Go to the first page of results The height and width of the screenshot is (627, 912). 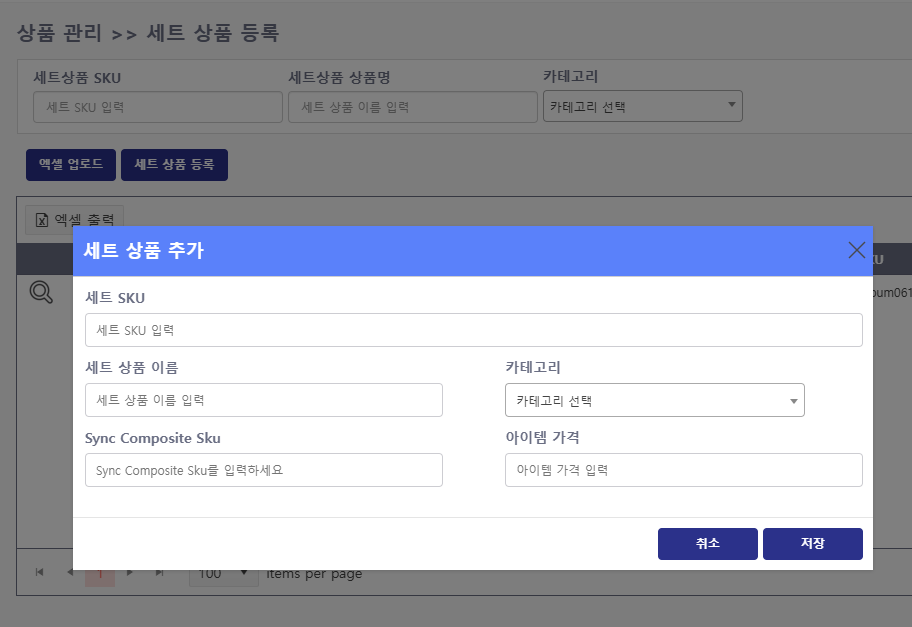click(x=40, y=573)
